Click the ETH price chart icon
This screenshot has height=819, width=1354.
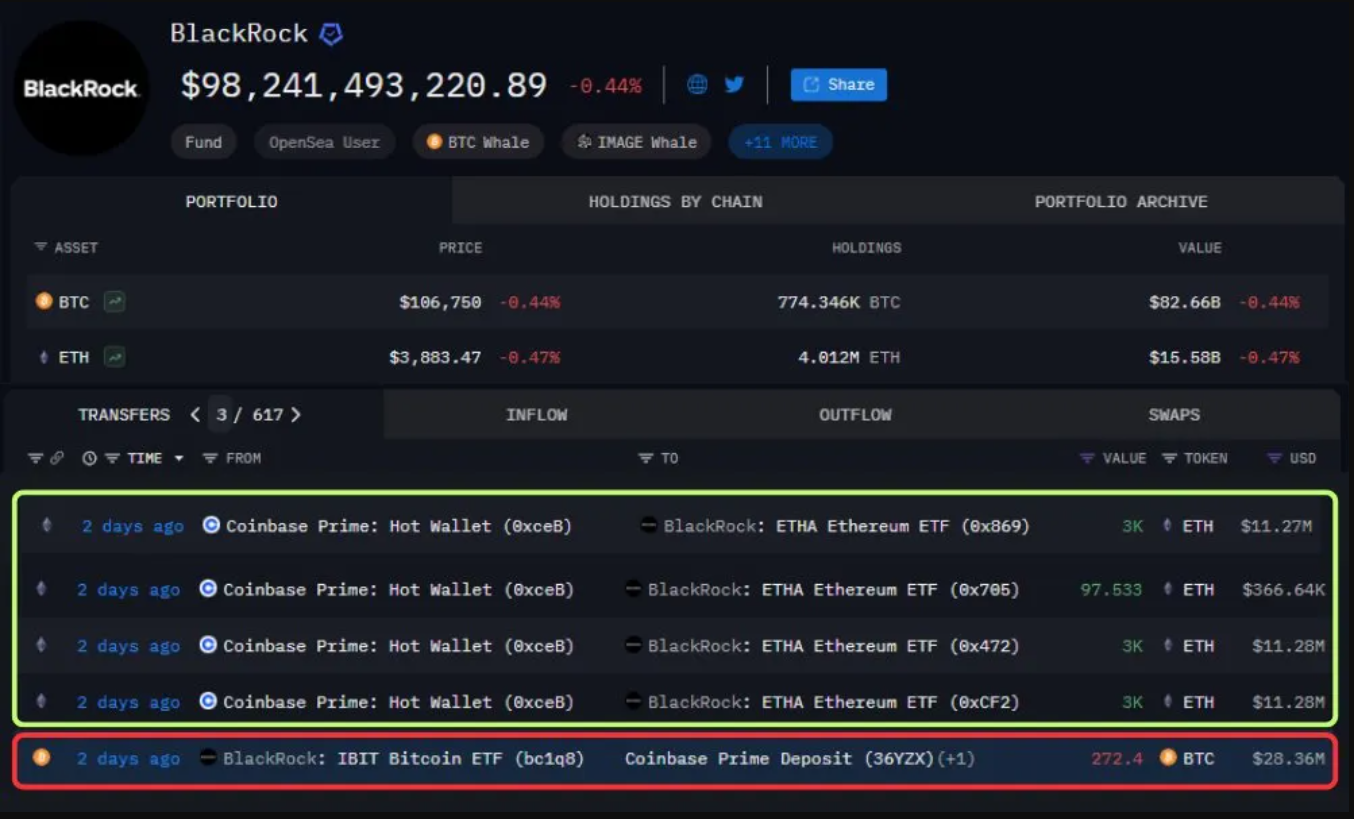(115, 357)
